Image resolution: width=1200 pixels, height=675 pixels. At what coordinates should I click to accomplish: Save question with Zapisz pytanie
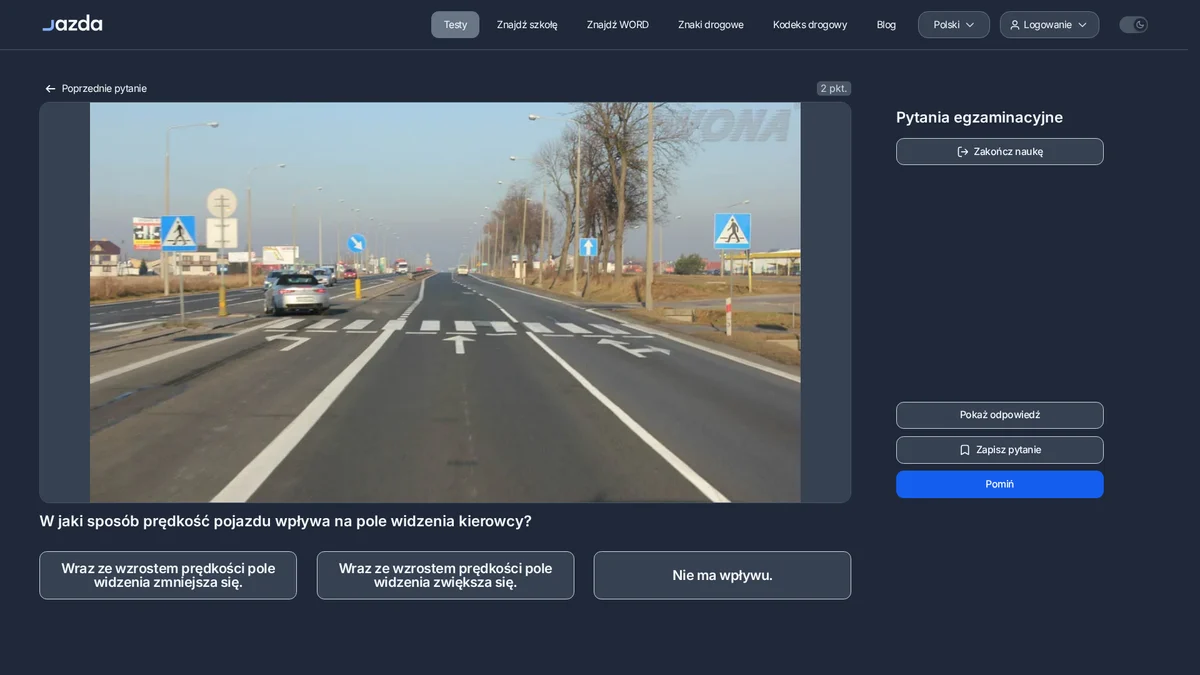(x=1000, y=450)
